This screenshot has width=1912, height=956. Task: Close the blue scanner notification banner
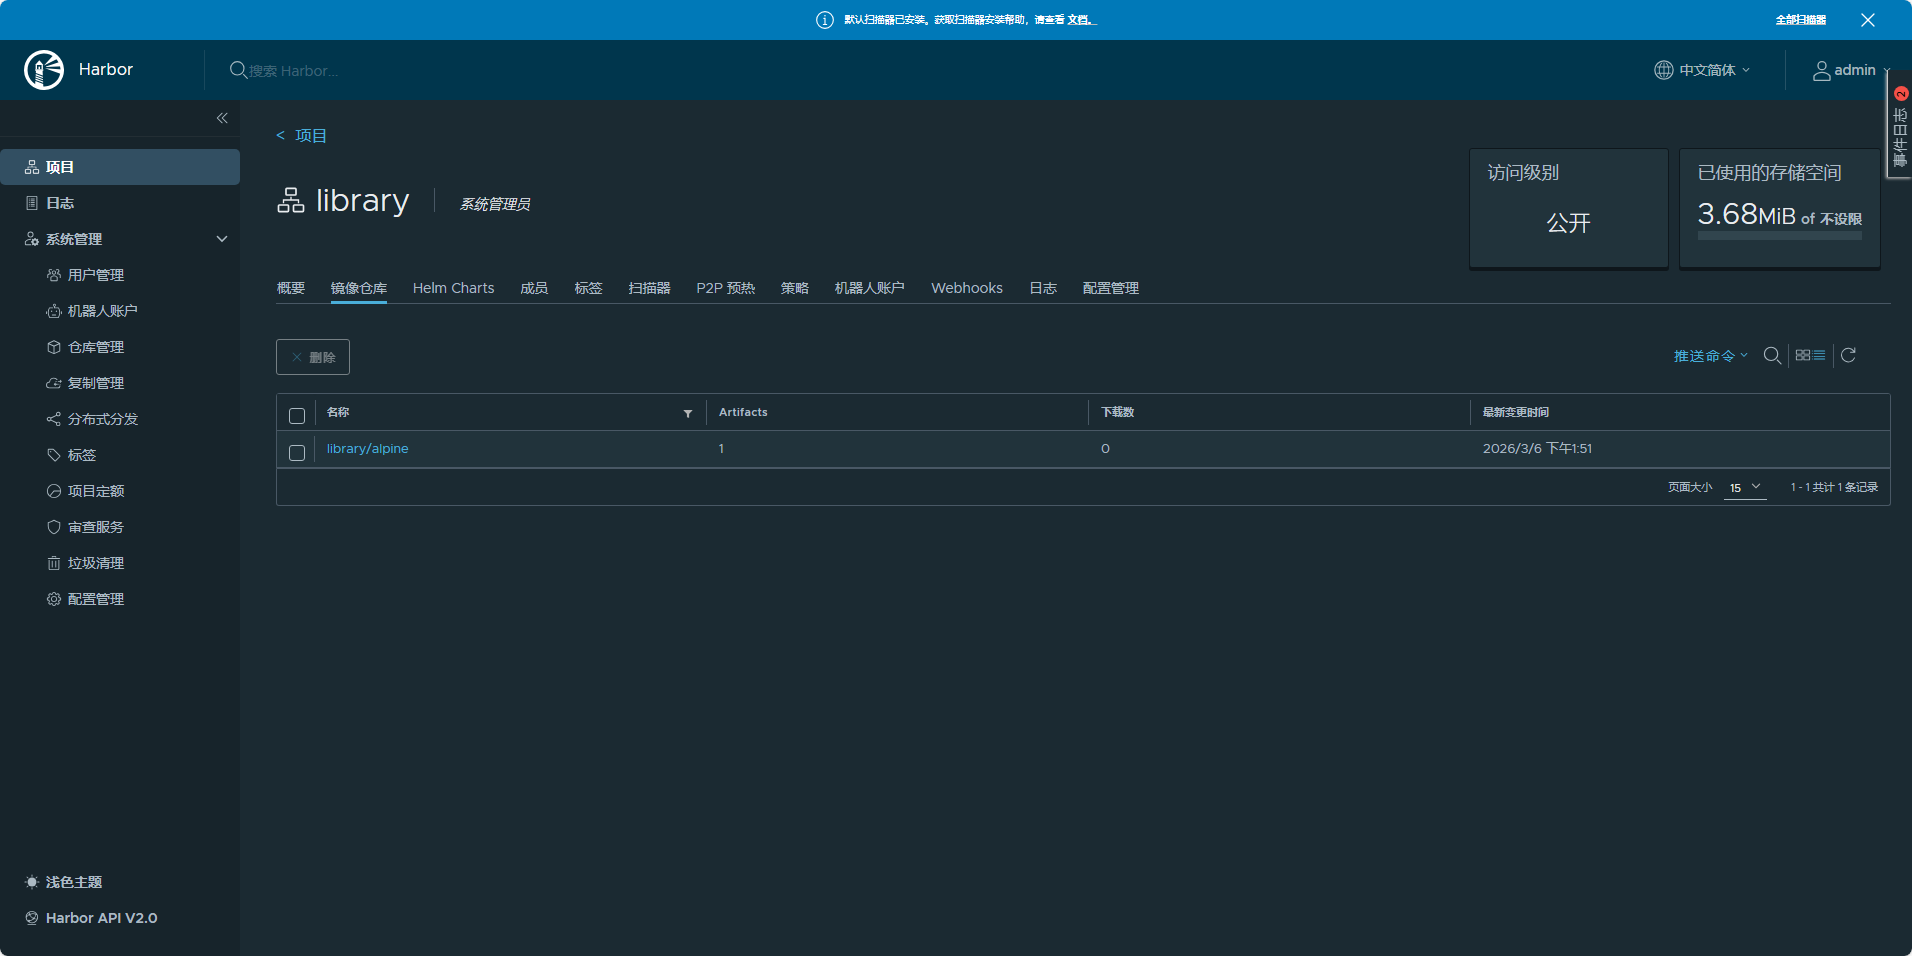[x=1867, y=20]
